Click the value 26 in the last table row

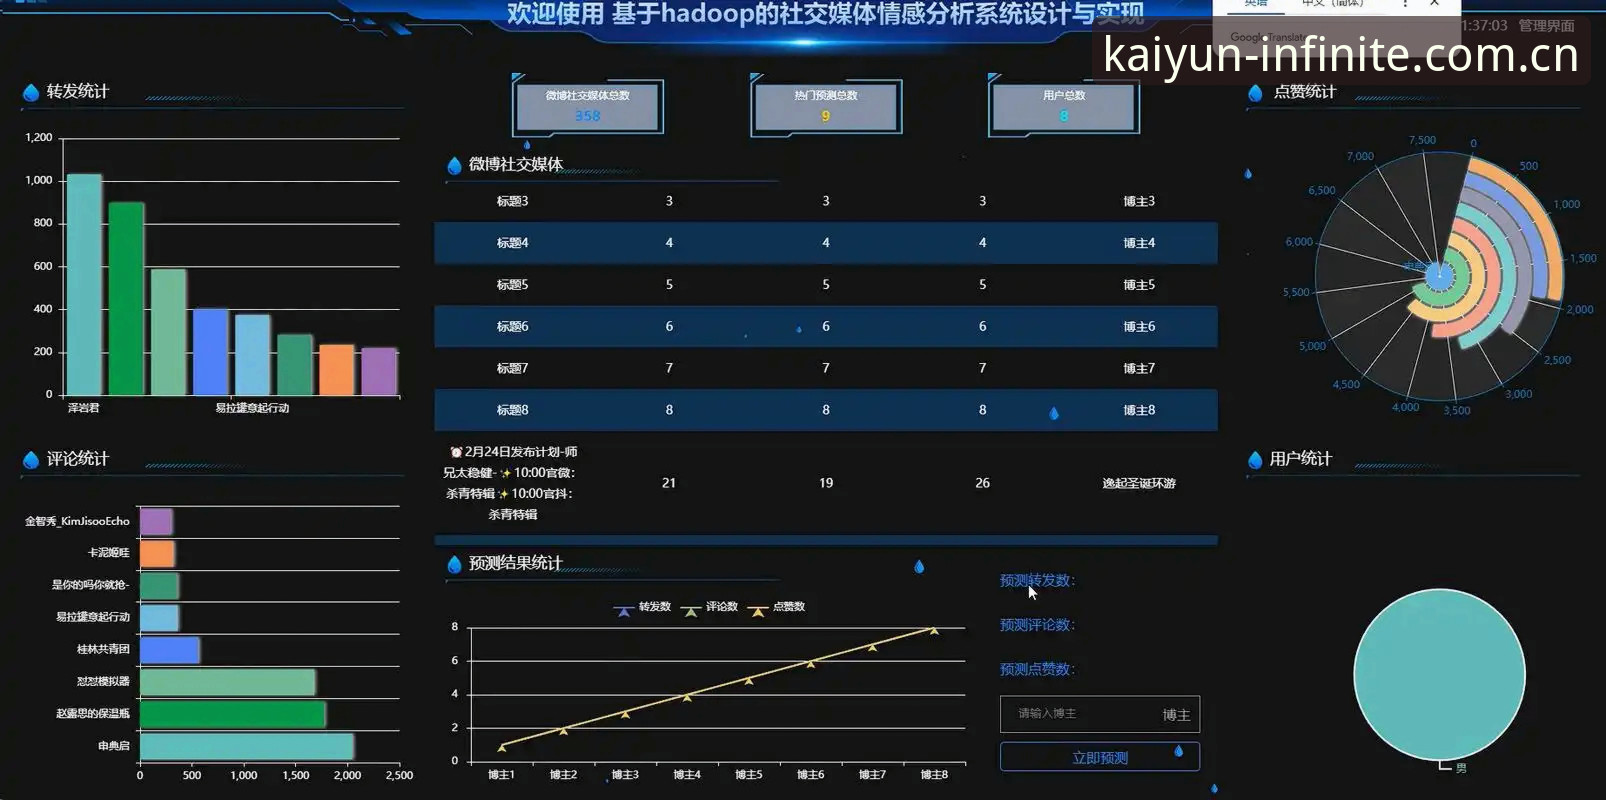[x=982, y=483]
